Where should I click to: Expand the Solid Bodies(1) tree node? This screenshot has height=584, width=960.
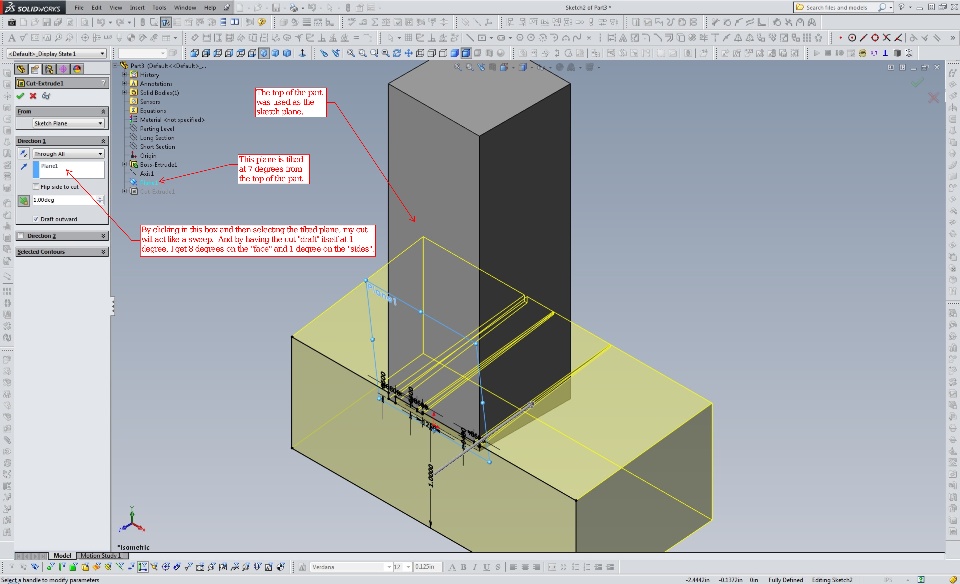coord(125,92)
